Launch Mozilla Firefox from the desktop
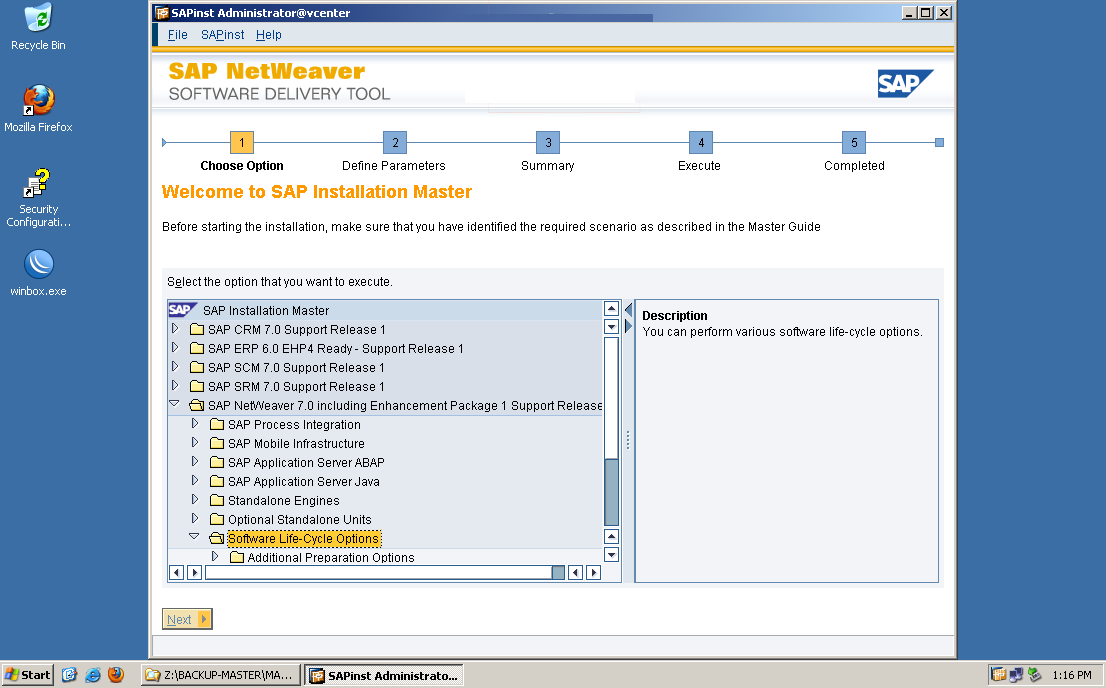1106x688 pixels. (38, 109)
